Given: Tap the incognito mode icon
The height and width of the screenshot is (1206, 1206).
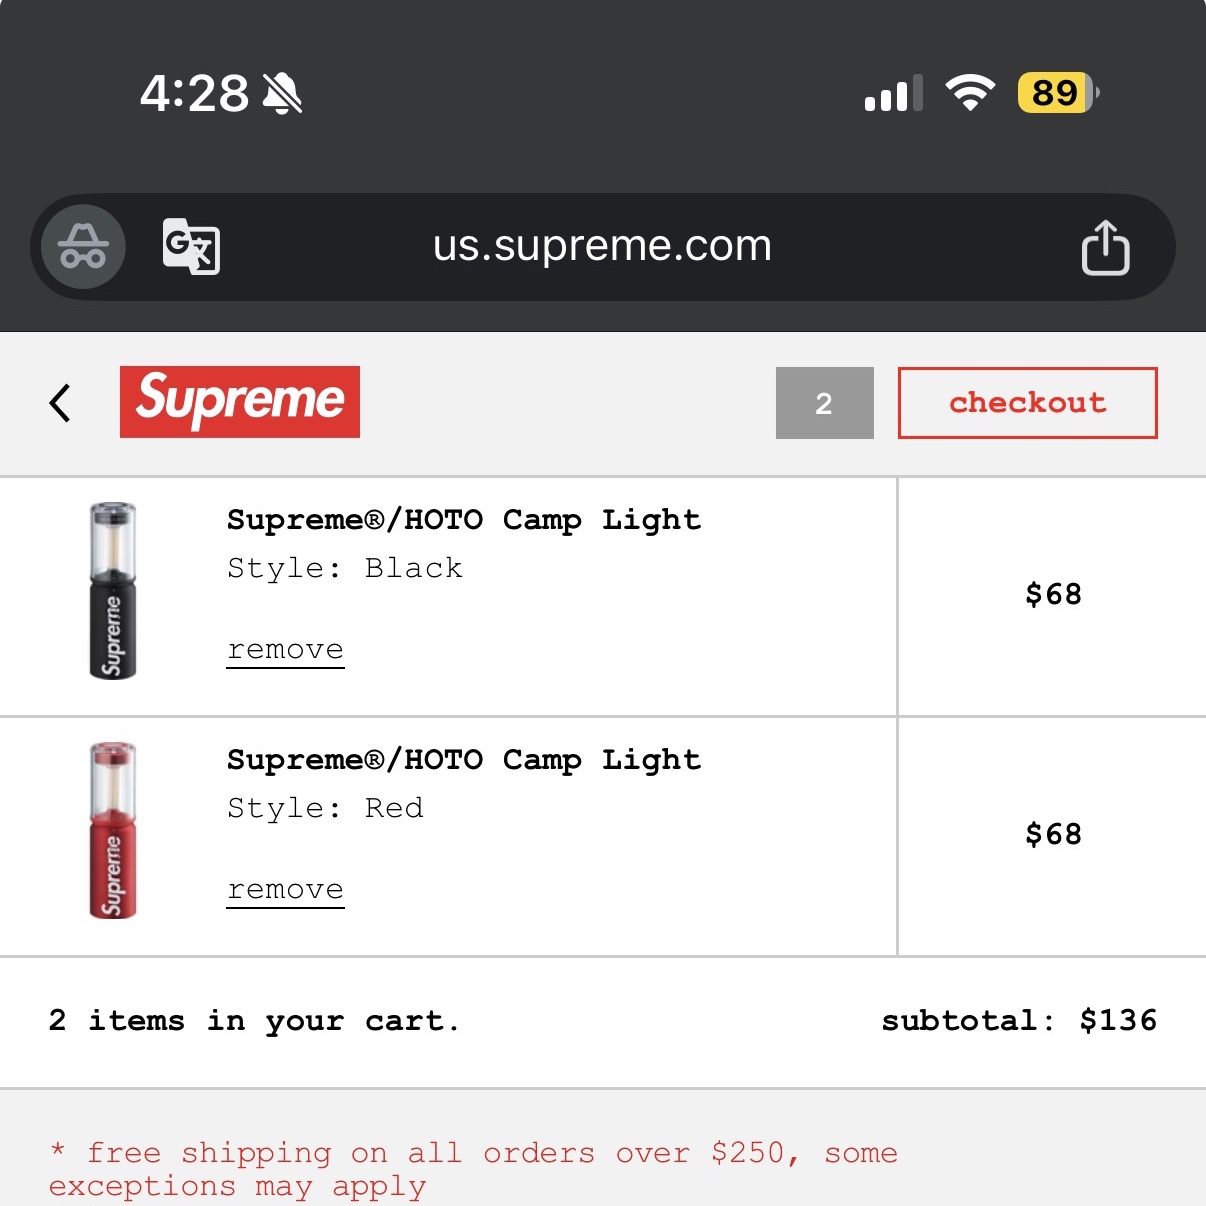Looking at the screenshot, I should [x=83, y=247].
